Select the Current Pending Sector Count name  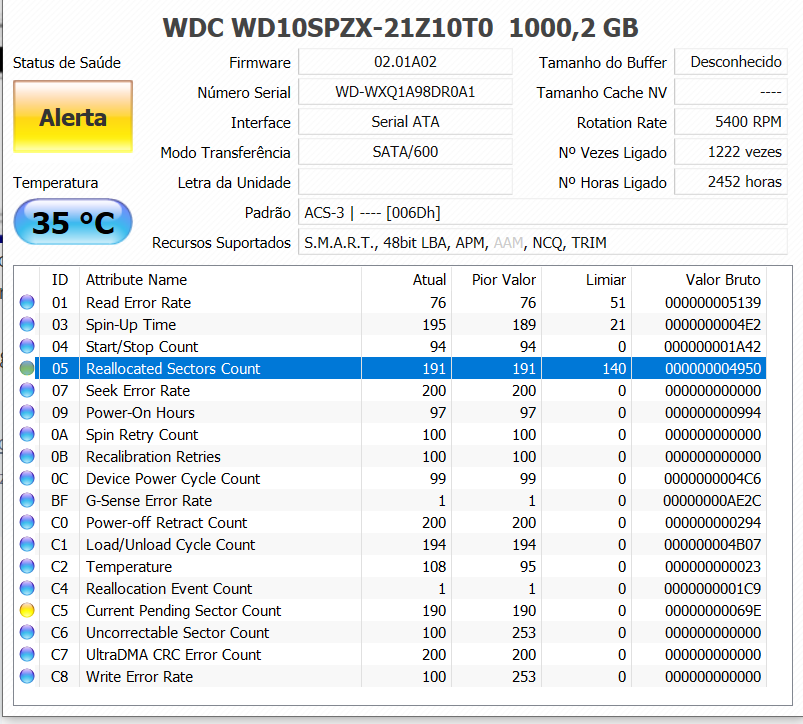(183, 611)
